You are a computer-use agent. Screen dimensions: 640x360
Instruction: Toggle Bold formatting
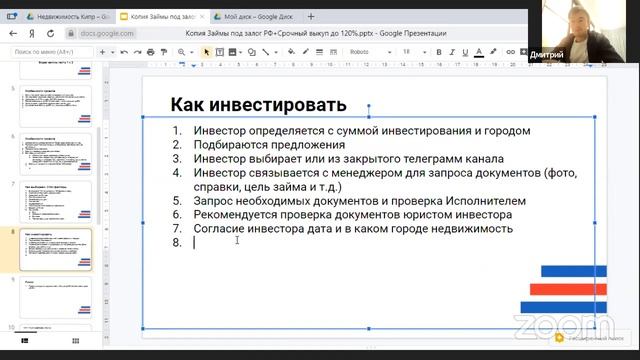pos(439,52)
